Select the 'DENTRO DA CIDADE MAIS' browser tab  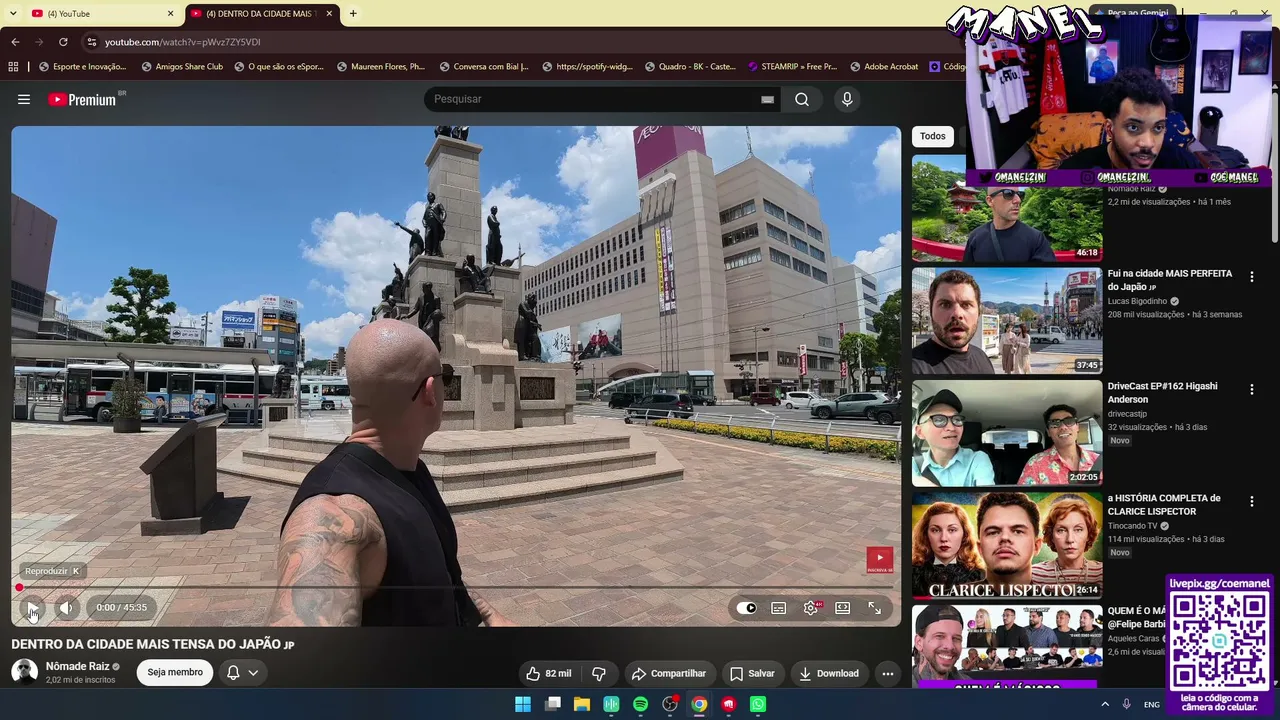(258, 13)
